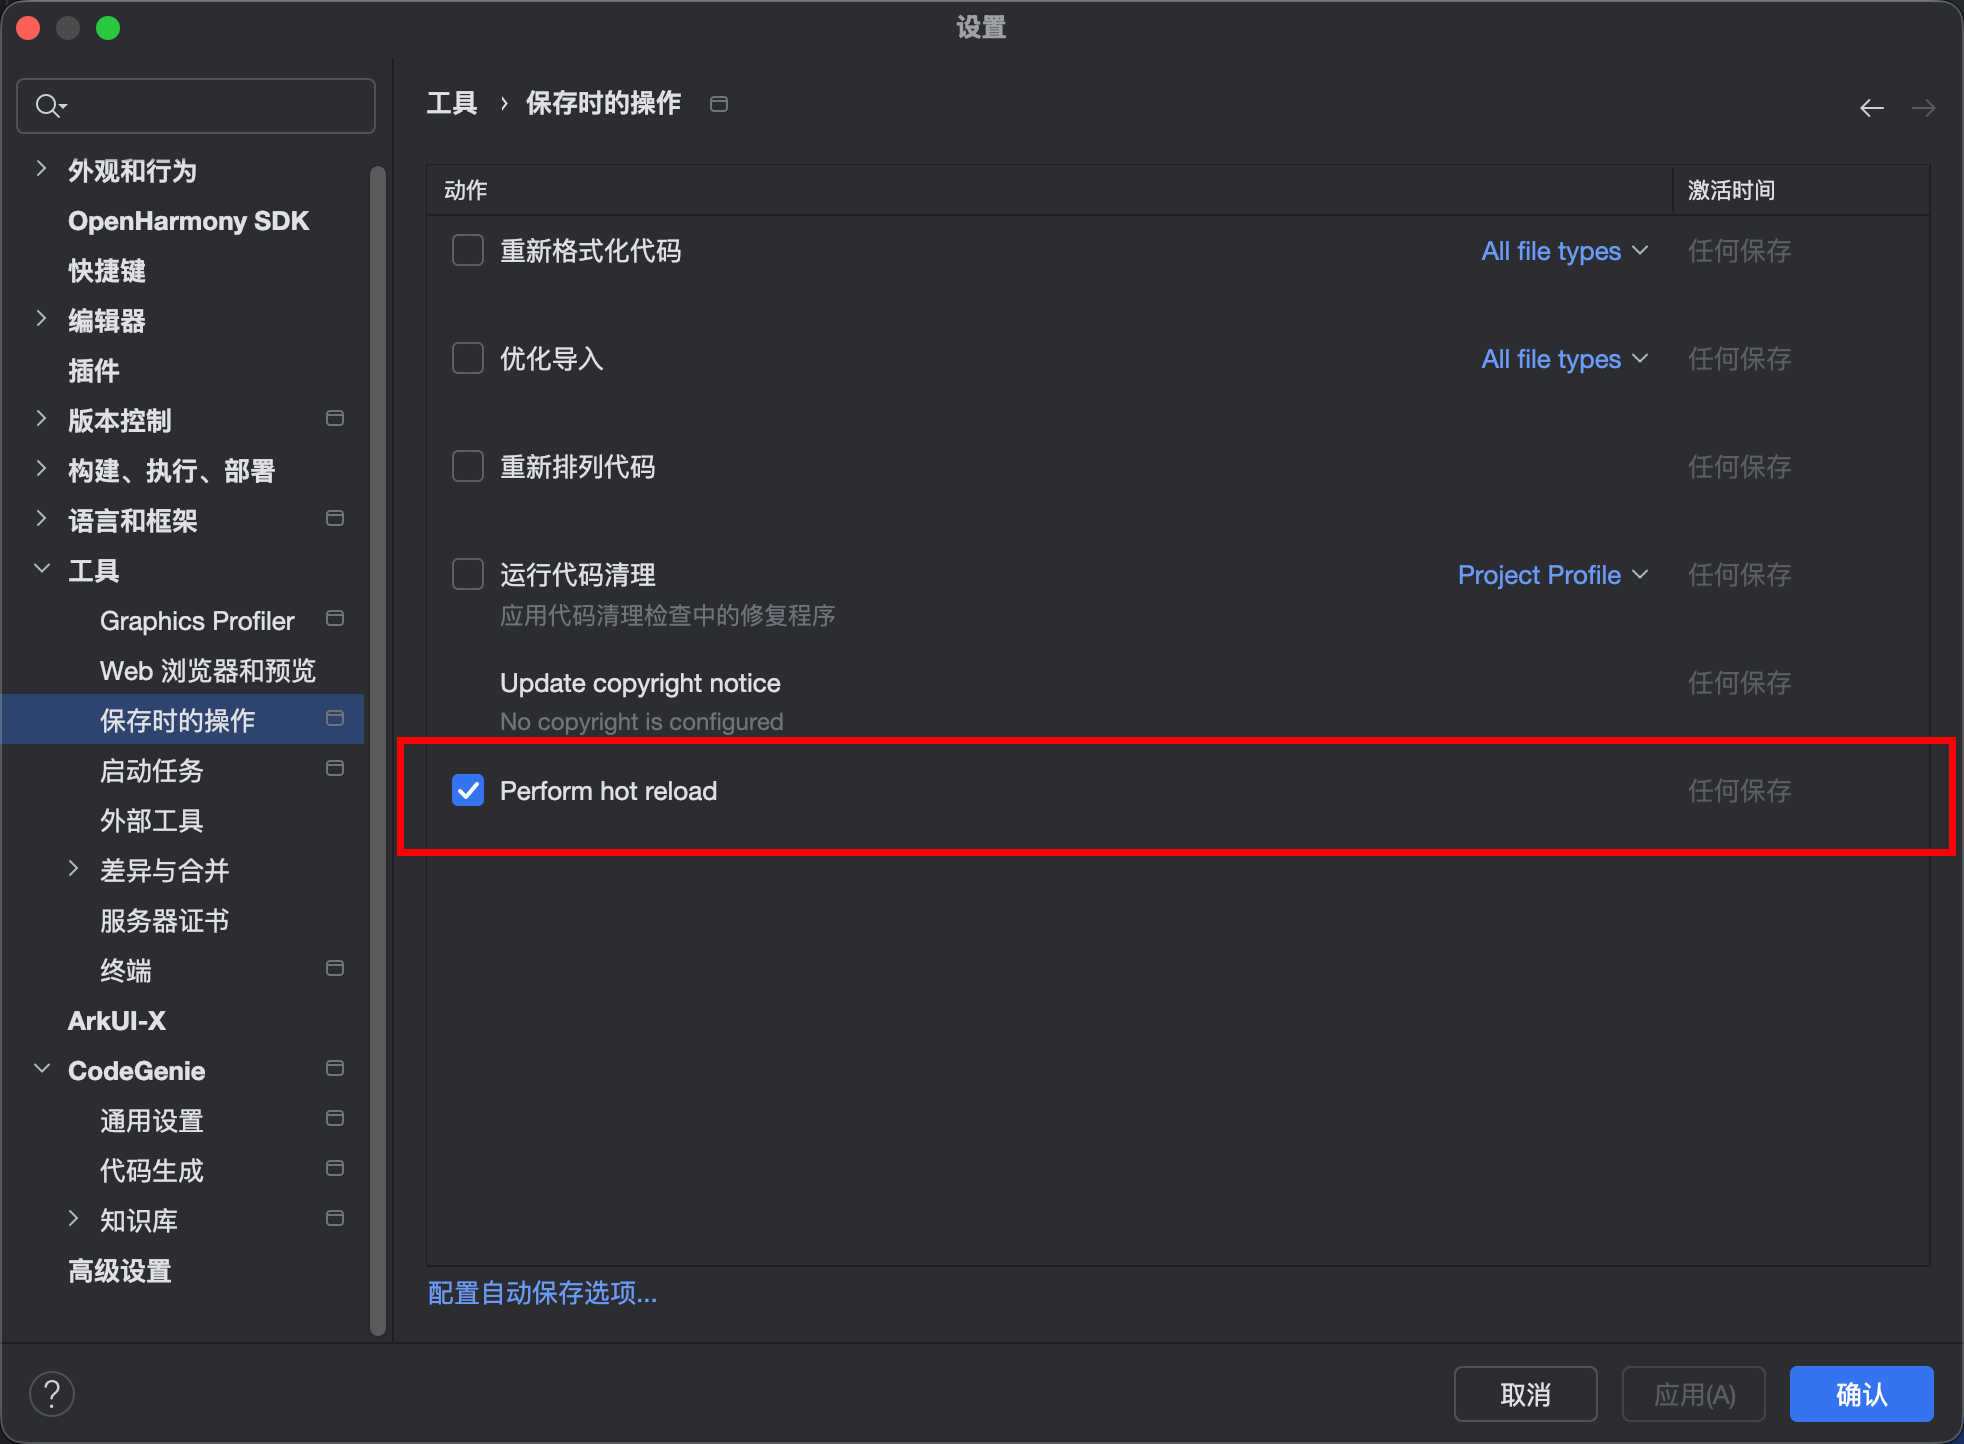Click the search magnifier icon
Viewport: 1964px width, 1444px height.
click(x=48, y=106)
